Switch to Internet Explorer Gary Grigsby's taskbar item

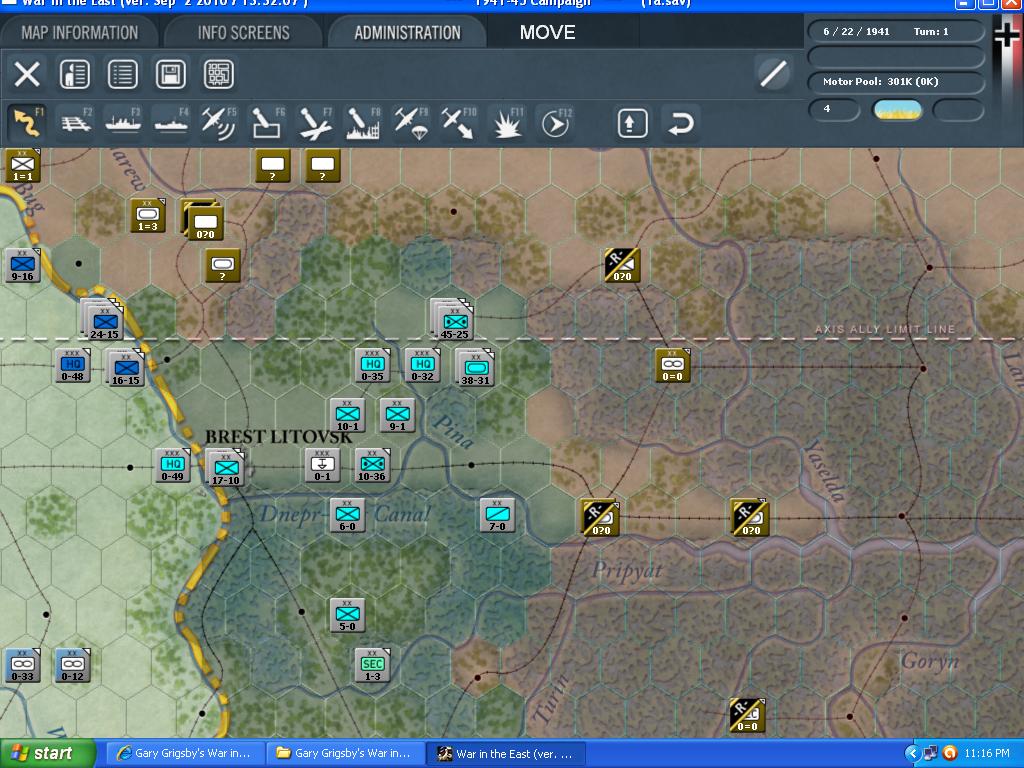[184, 753]
